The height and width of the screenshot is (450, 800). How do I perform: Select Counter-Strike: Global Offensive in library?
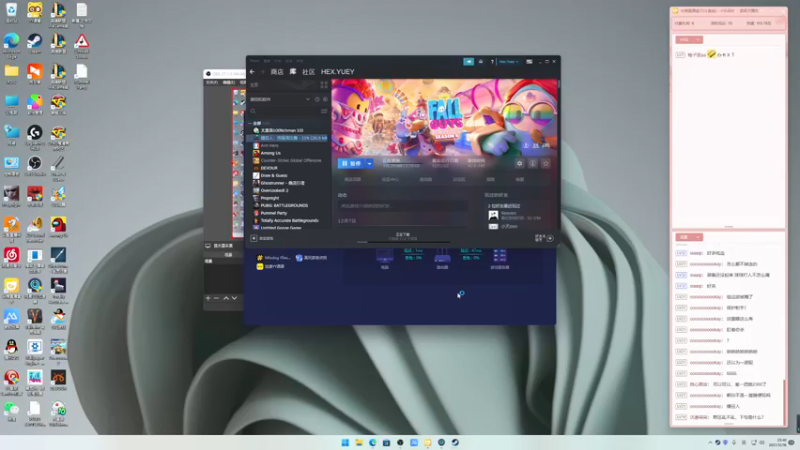(291, 160)
